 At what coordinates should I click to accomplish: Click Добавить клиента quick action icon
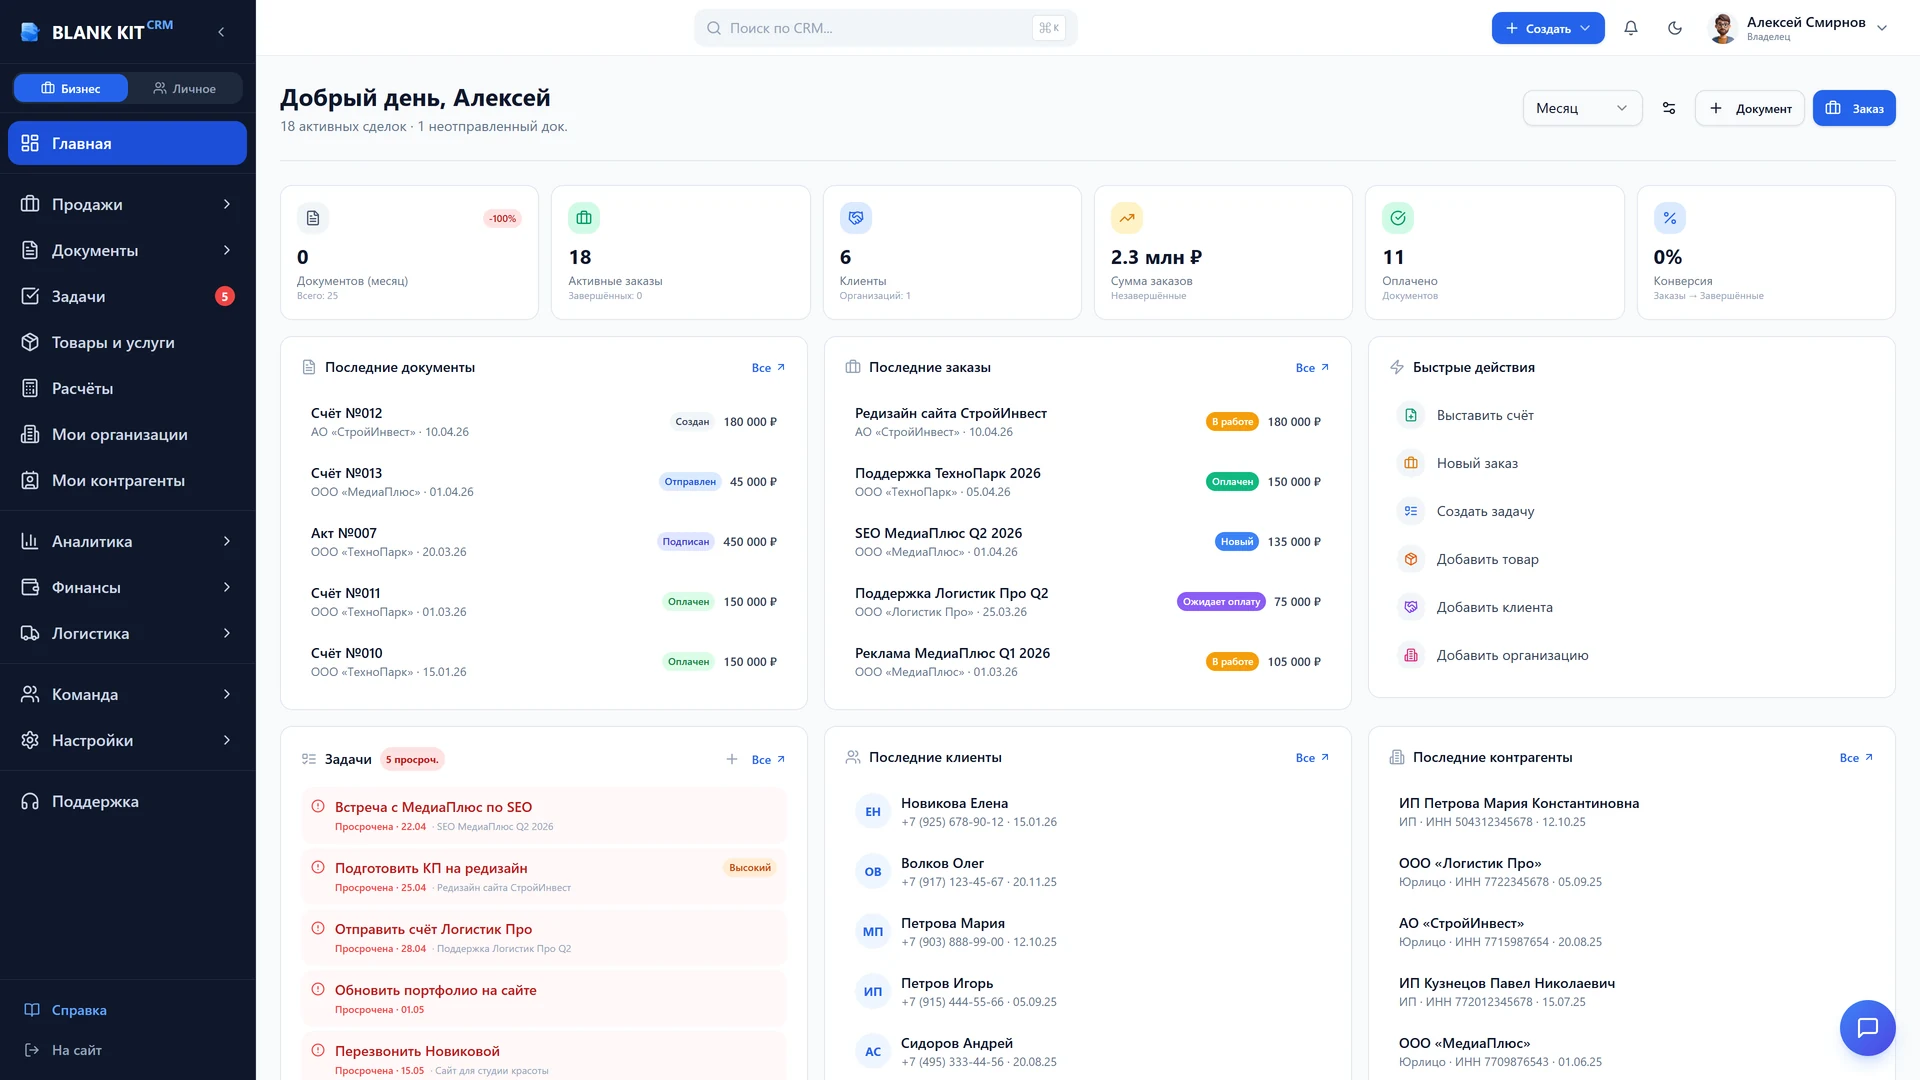[1411, 607]
